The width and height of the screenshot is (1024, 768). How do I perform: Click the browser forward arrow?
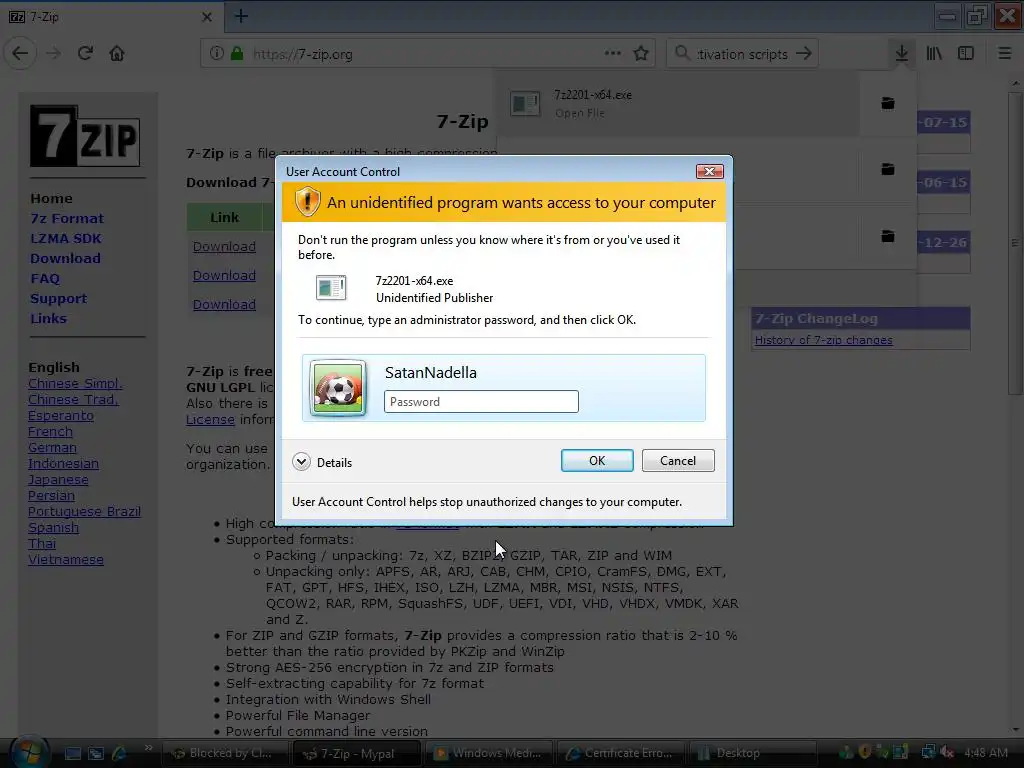click(x=54, y=54)
